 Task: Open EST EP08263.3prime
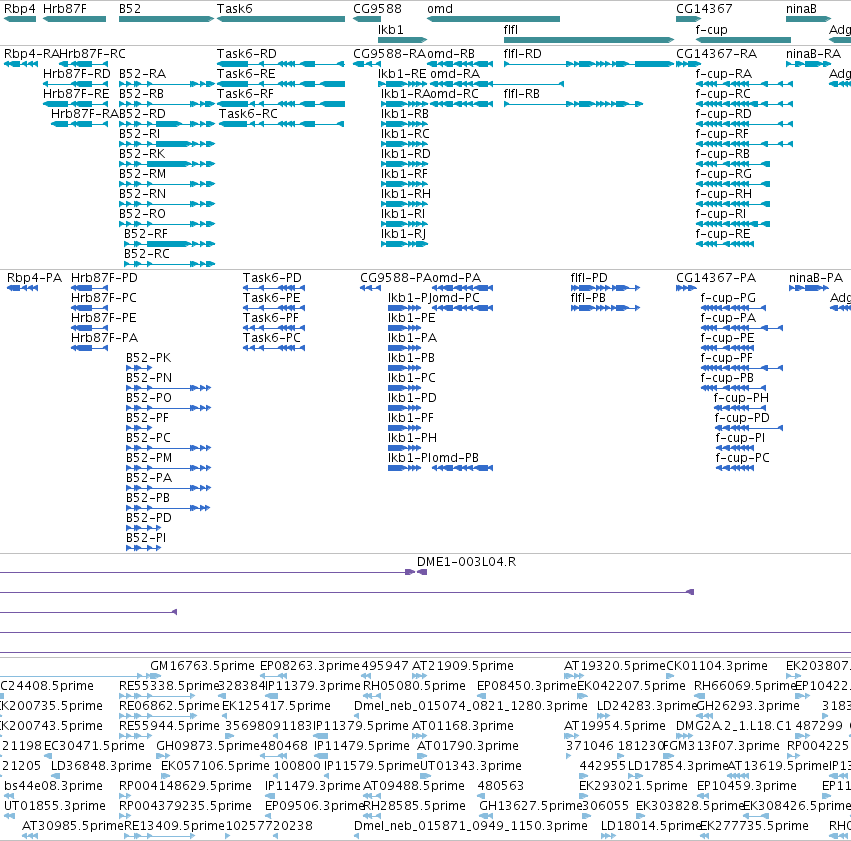[x=276, y=676]
